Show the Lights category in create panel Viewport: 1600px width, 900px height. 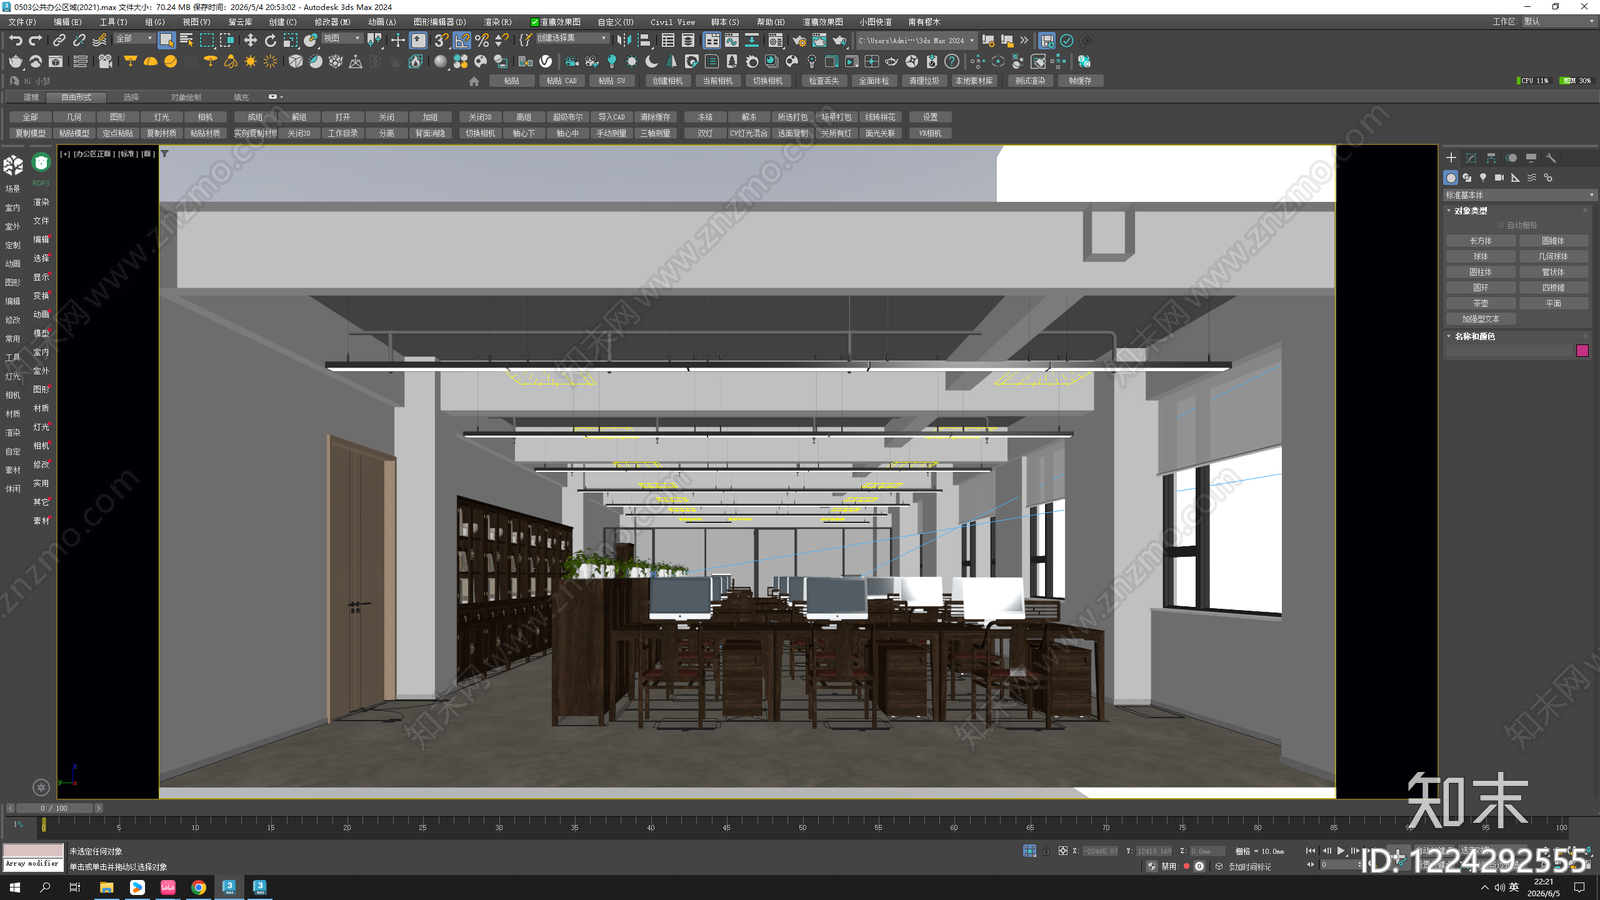point(1483,178)
